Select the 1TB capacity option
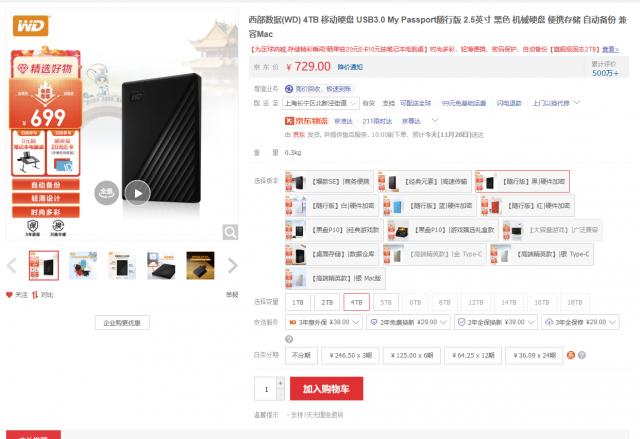Screen dimensions: 640x439 coord(298,302)
